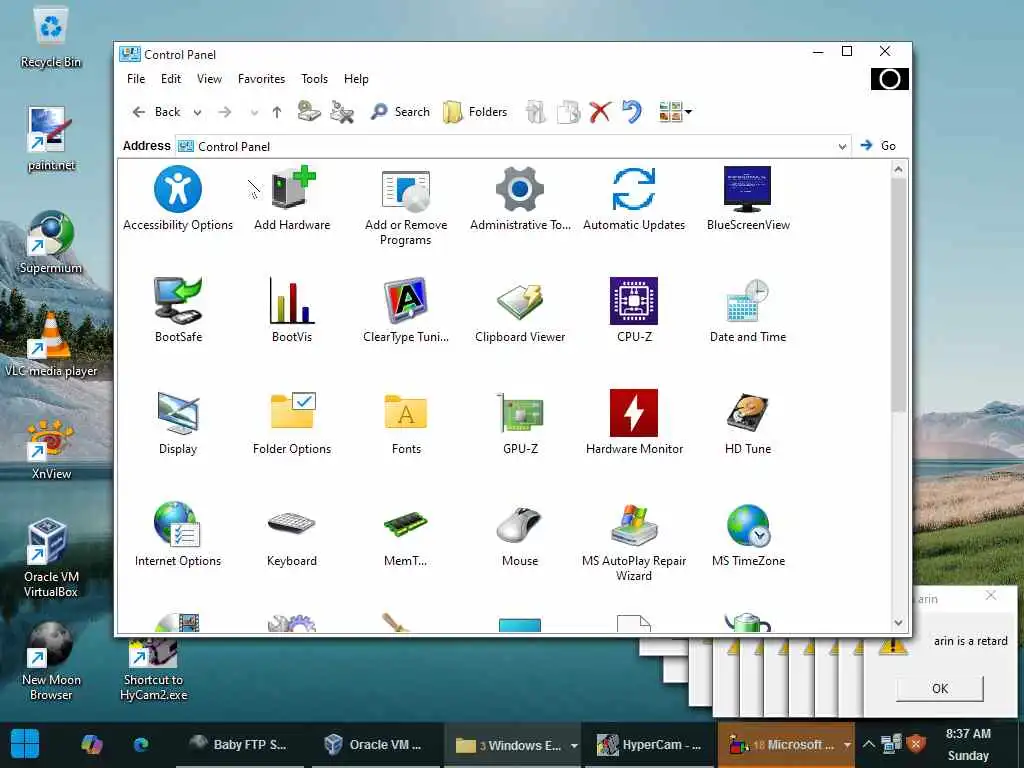1024x768 pixels.
Task: Open the View menu
Action: [x=210, y=78]
